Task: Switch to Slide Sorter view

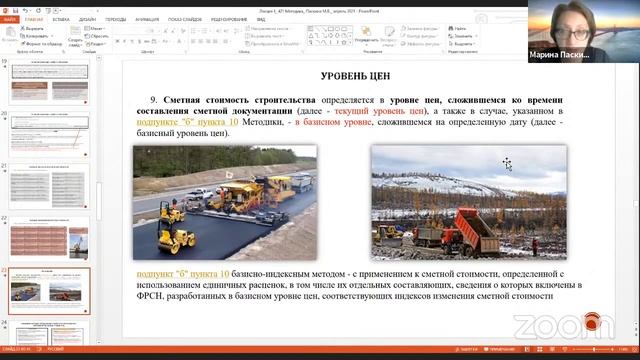Action: (540, 349)
